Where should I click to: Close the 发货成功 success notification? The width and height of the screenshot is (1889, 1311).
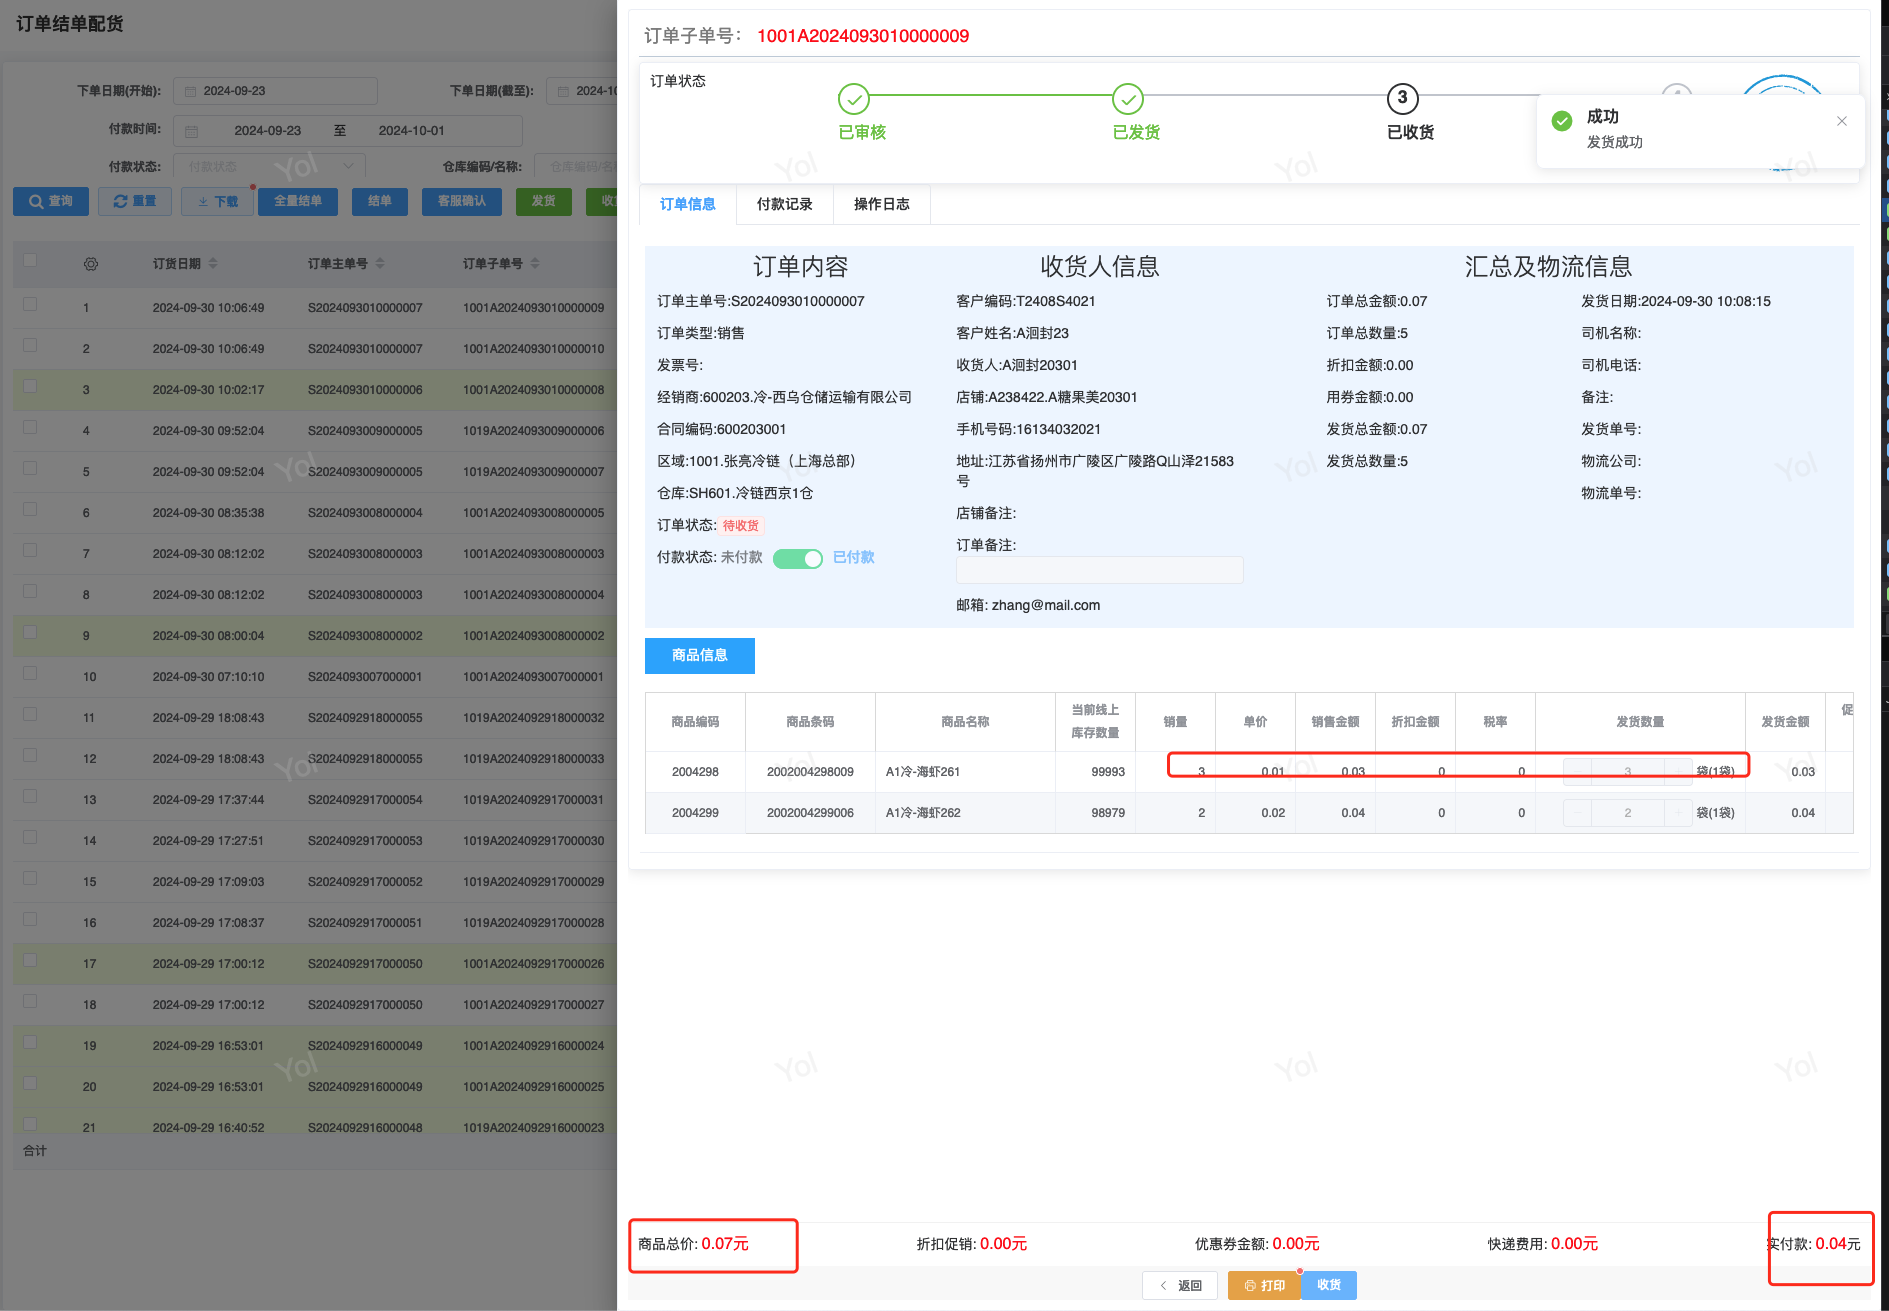1841,121
